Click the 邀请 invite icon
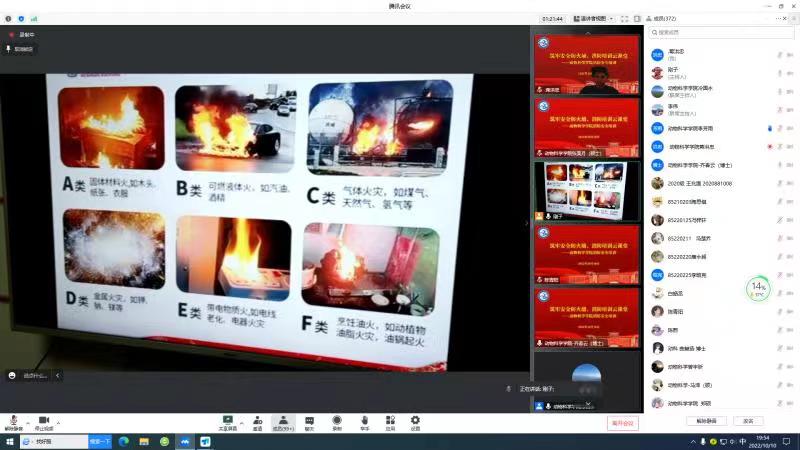Screen dimensions: 800x450 pos(258,420)
